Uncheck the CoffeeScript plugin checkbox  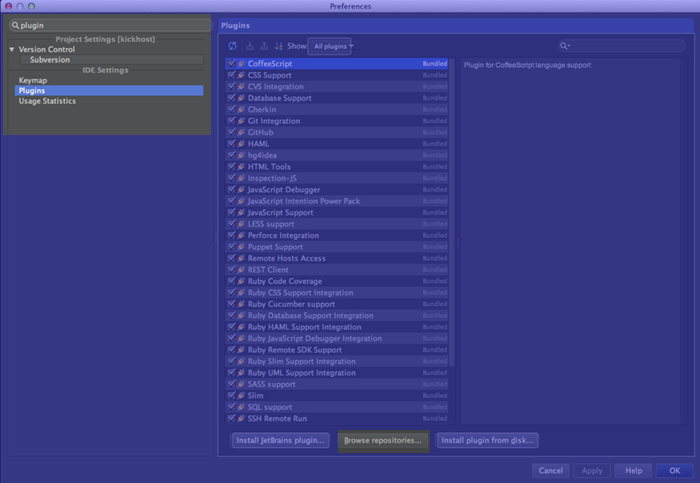tap(231, 63)
